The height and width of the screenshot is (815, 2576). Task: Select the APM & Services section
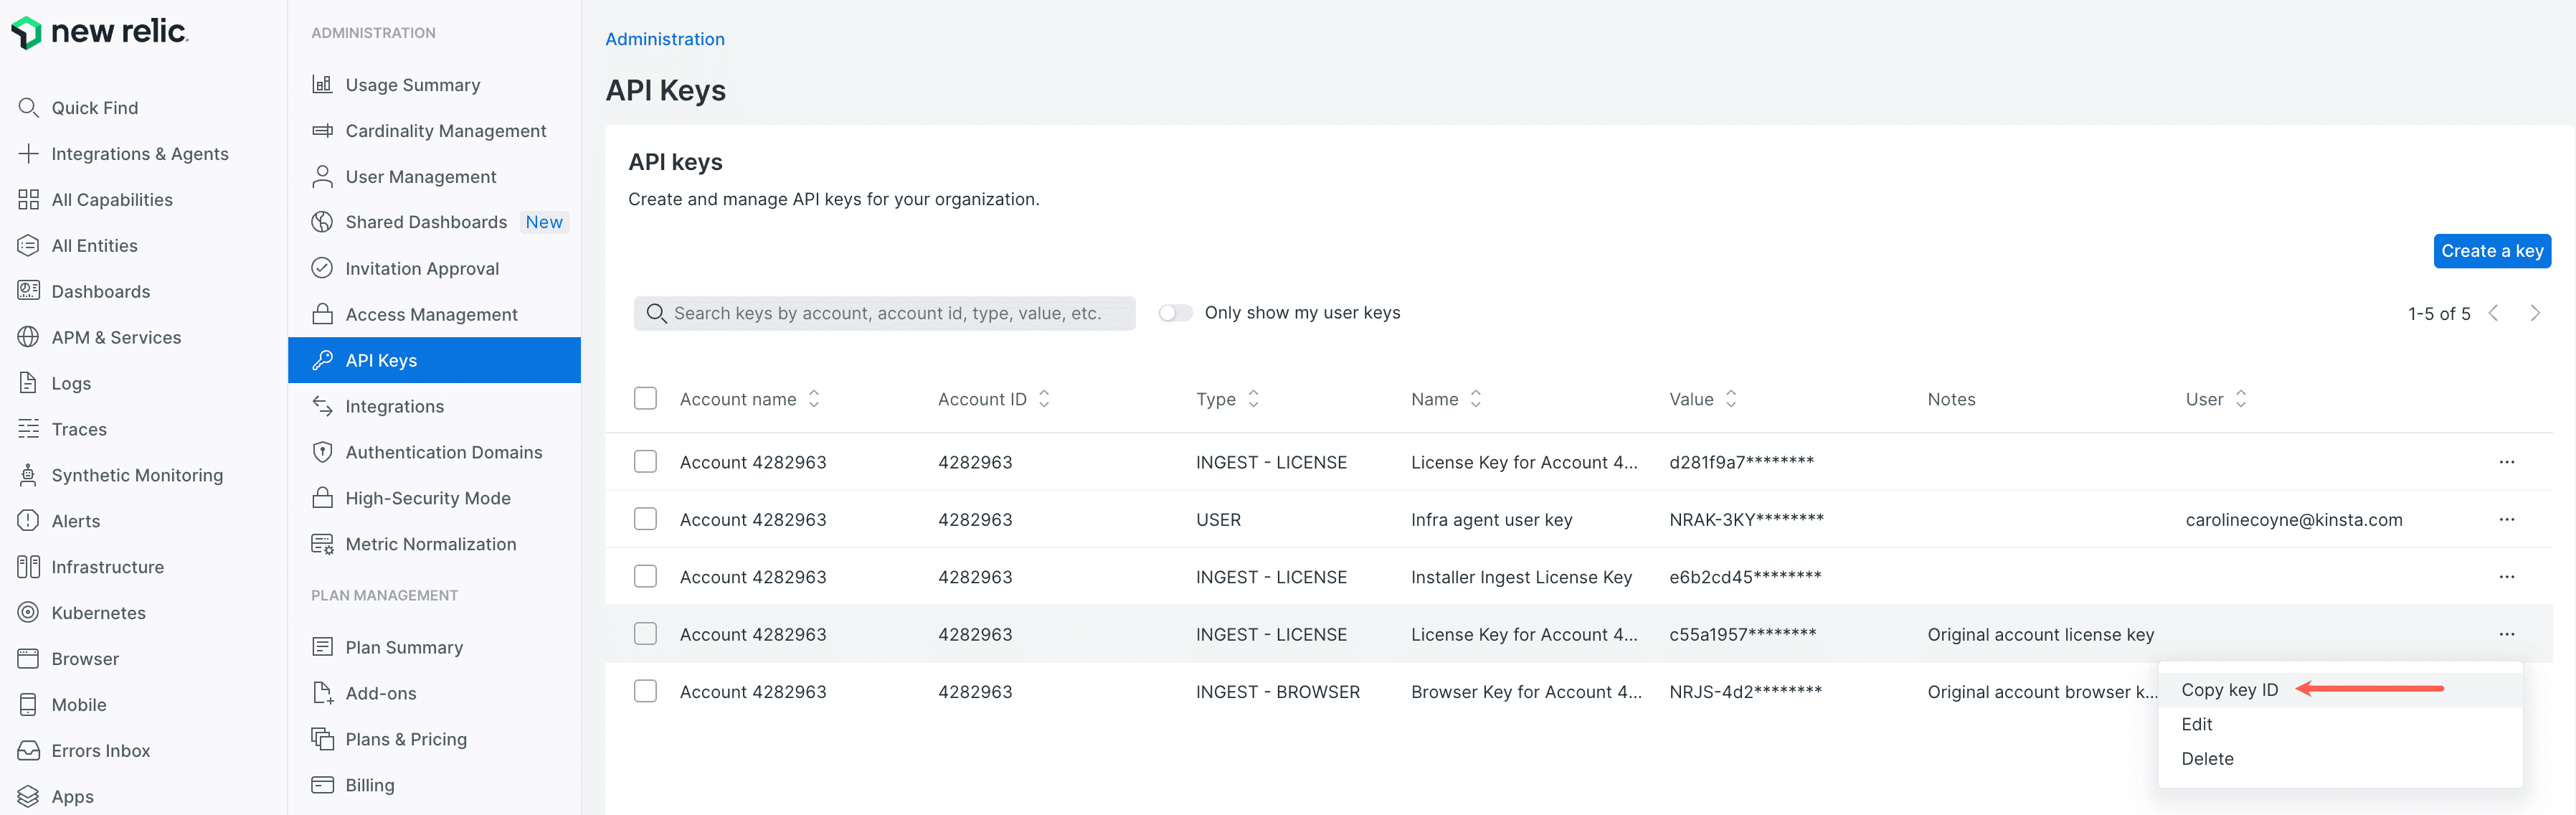(115, 337)
